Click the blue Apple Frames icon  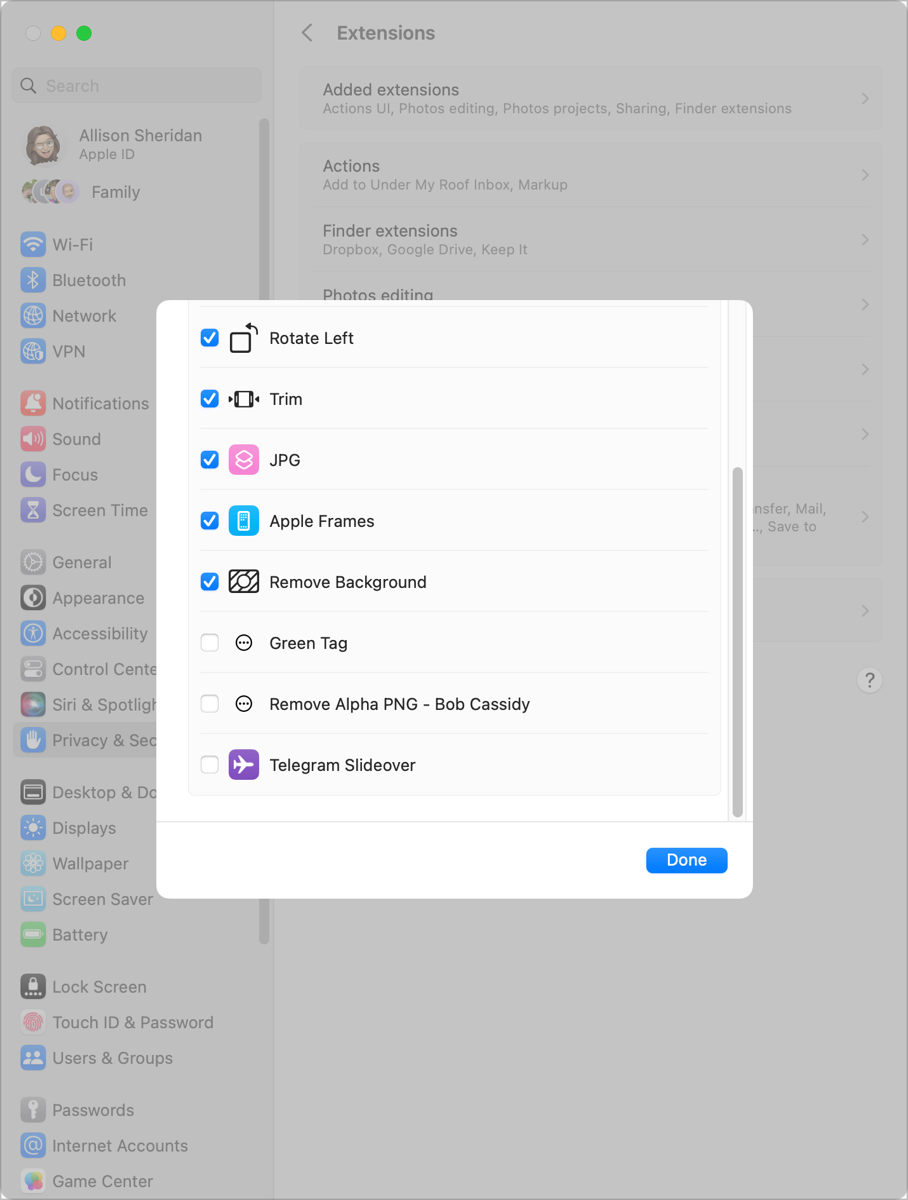coord(244,521)
